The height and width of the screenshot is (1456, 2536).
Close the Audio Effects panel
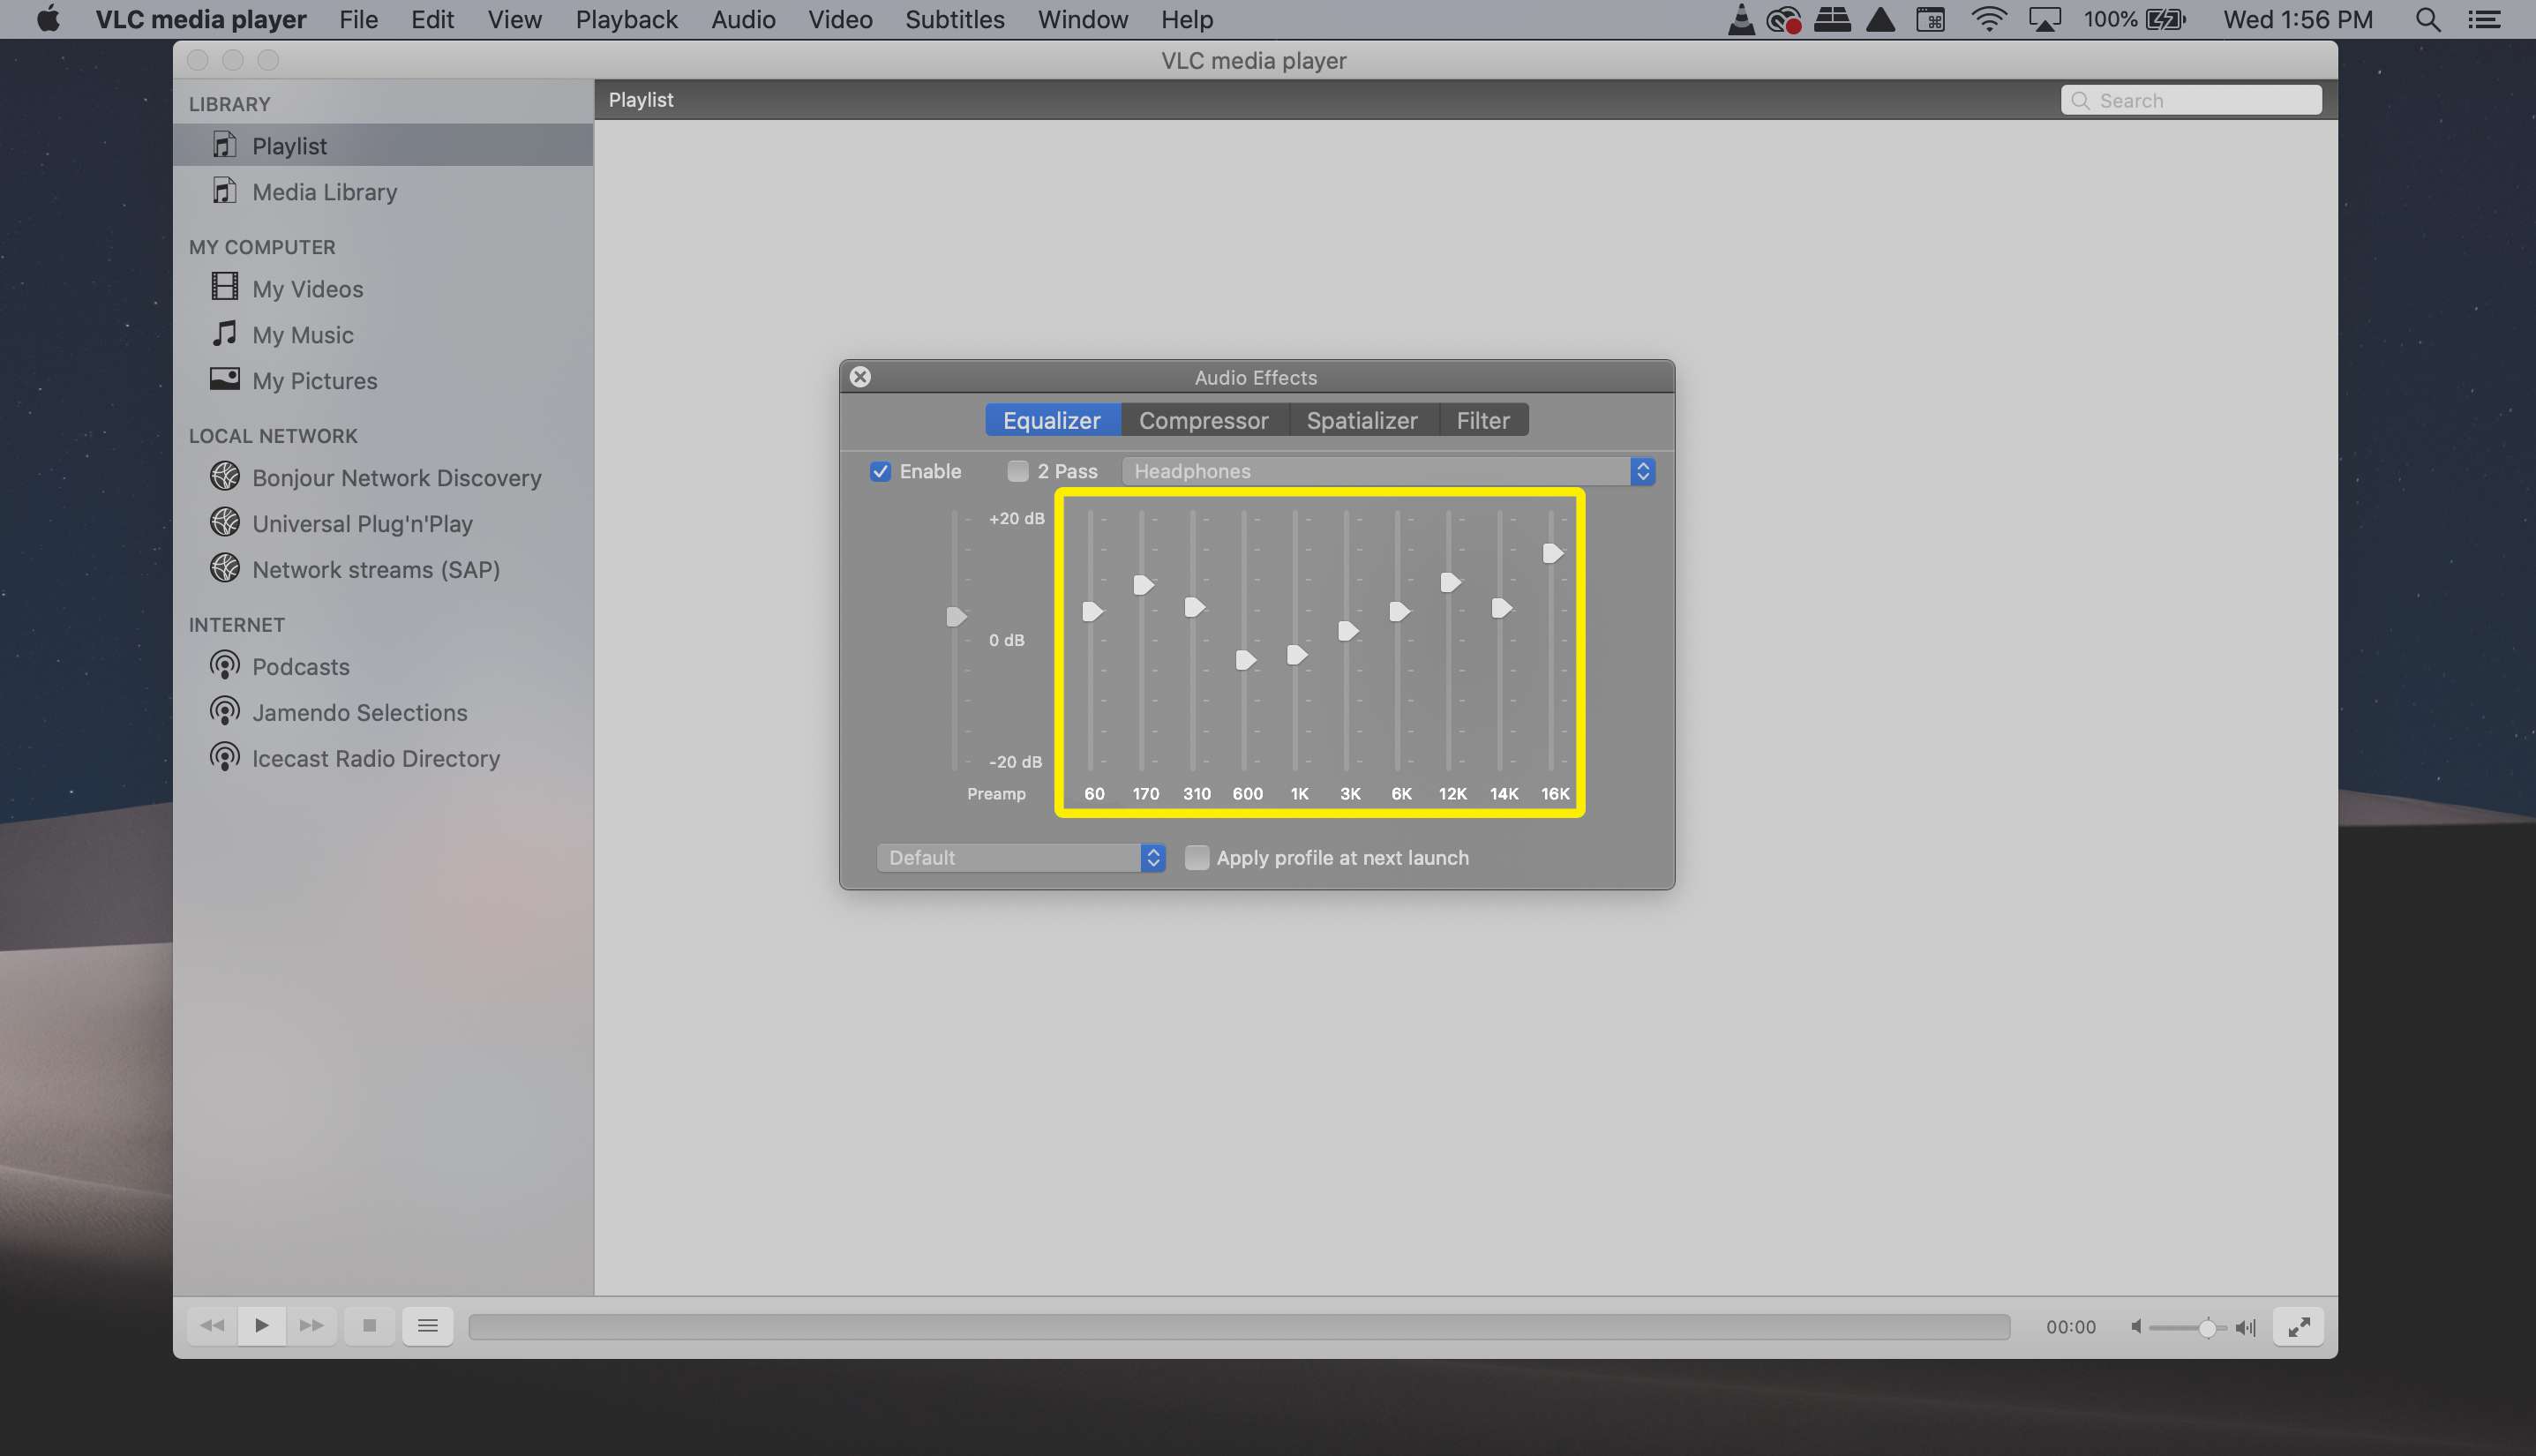click(860, 376)
